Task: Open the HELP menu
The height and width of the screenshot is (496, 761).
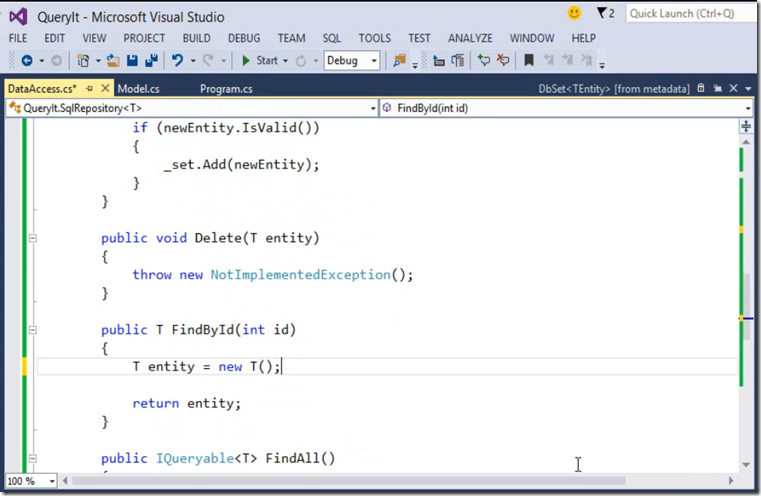Action: click(x=583, y=38)
